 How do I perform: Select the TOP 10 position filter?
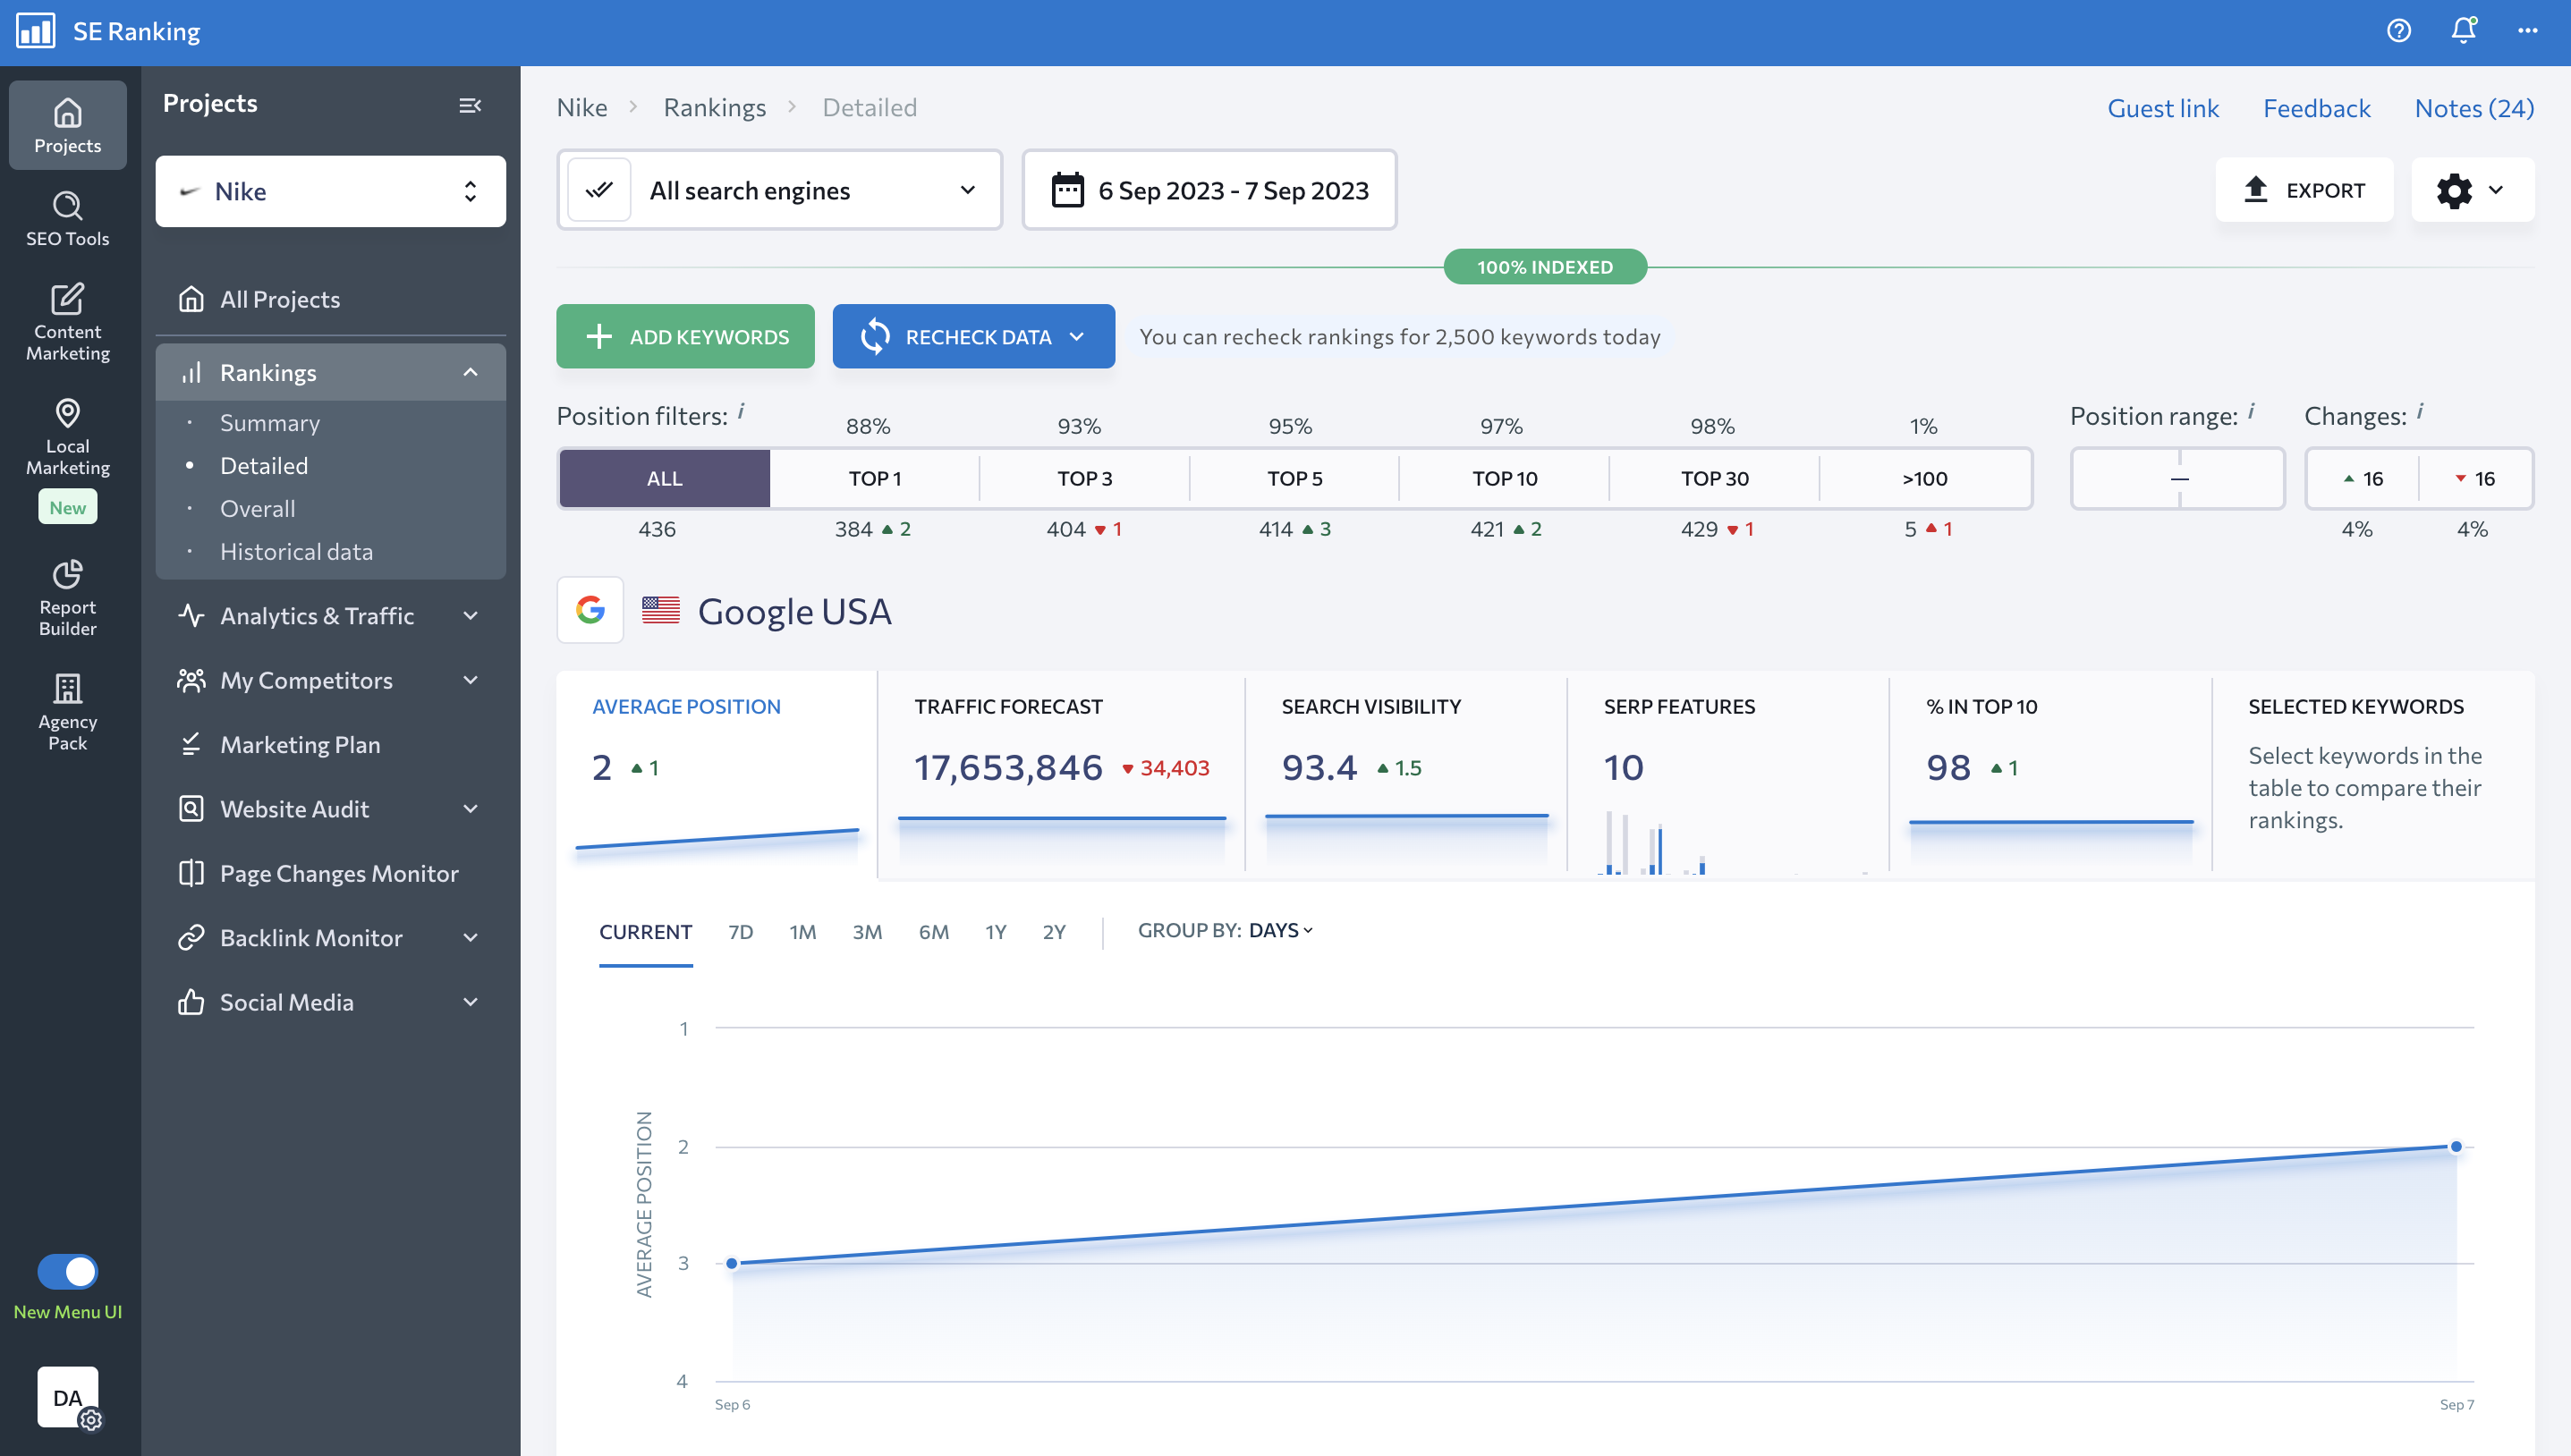pos(1504,478)
